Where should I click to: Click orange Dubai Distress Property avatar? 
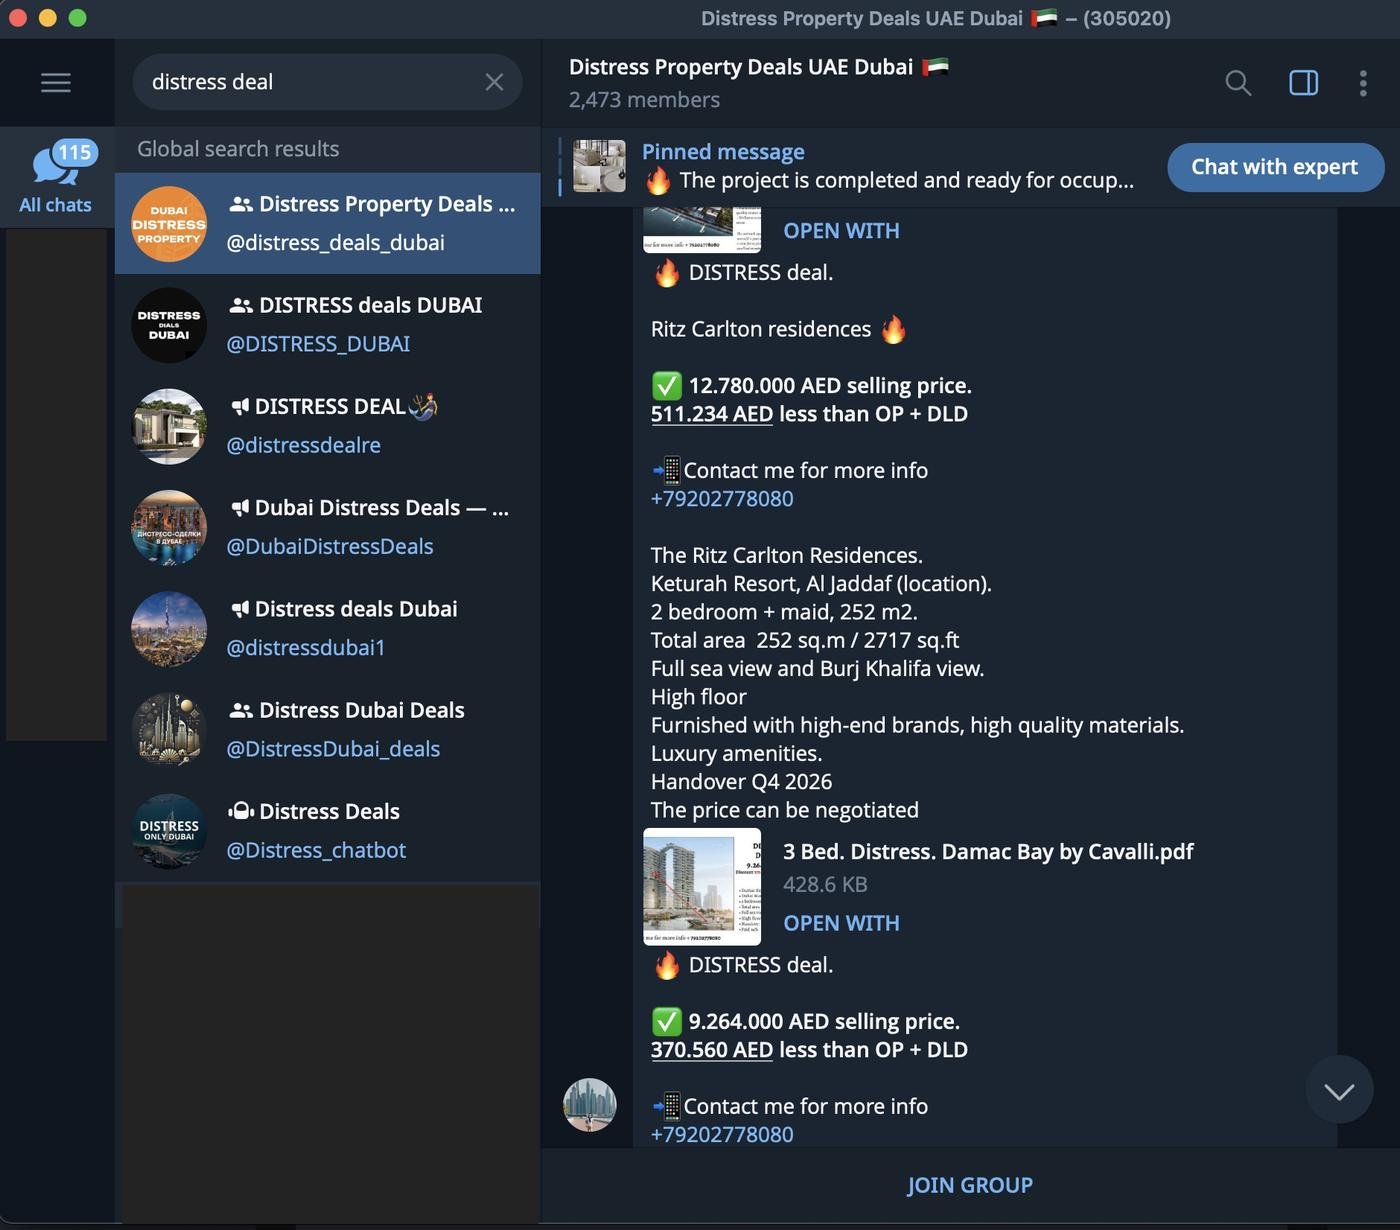coord(169,224)
